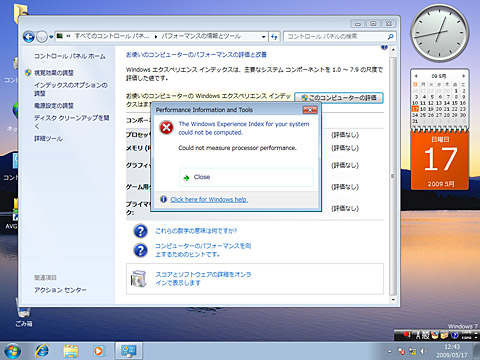
Task: Click the analog clock gadget
Action: [440, 32]
